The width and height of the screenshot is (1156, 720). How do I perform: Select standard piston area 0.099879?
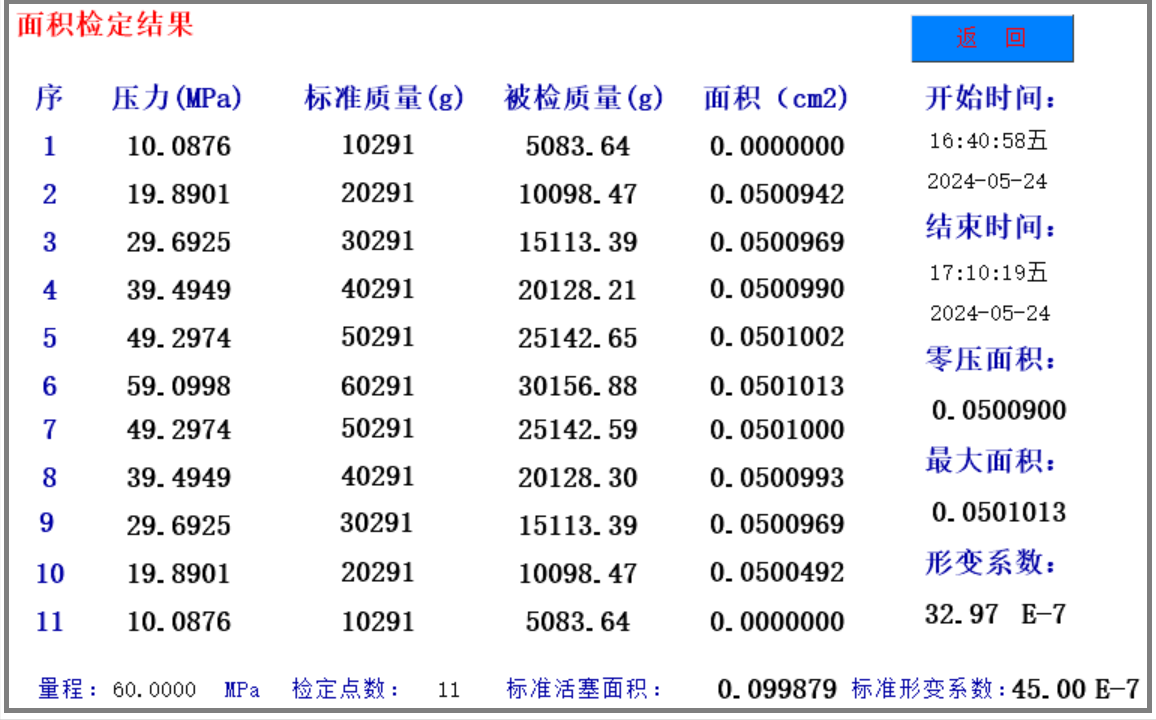pos(777,690)
